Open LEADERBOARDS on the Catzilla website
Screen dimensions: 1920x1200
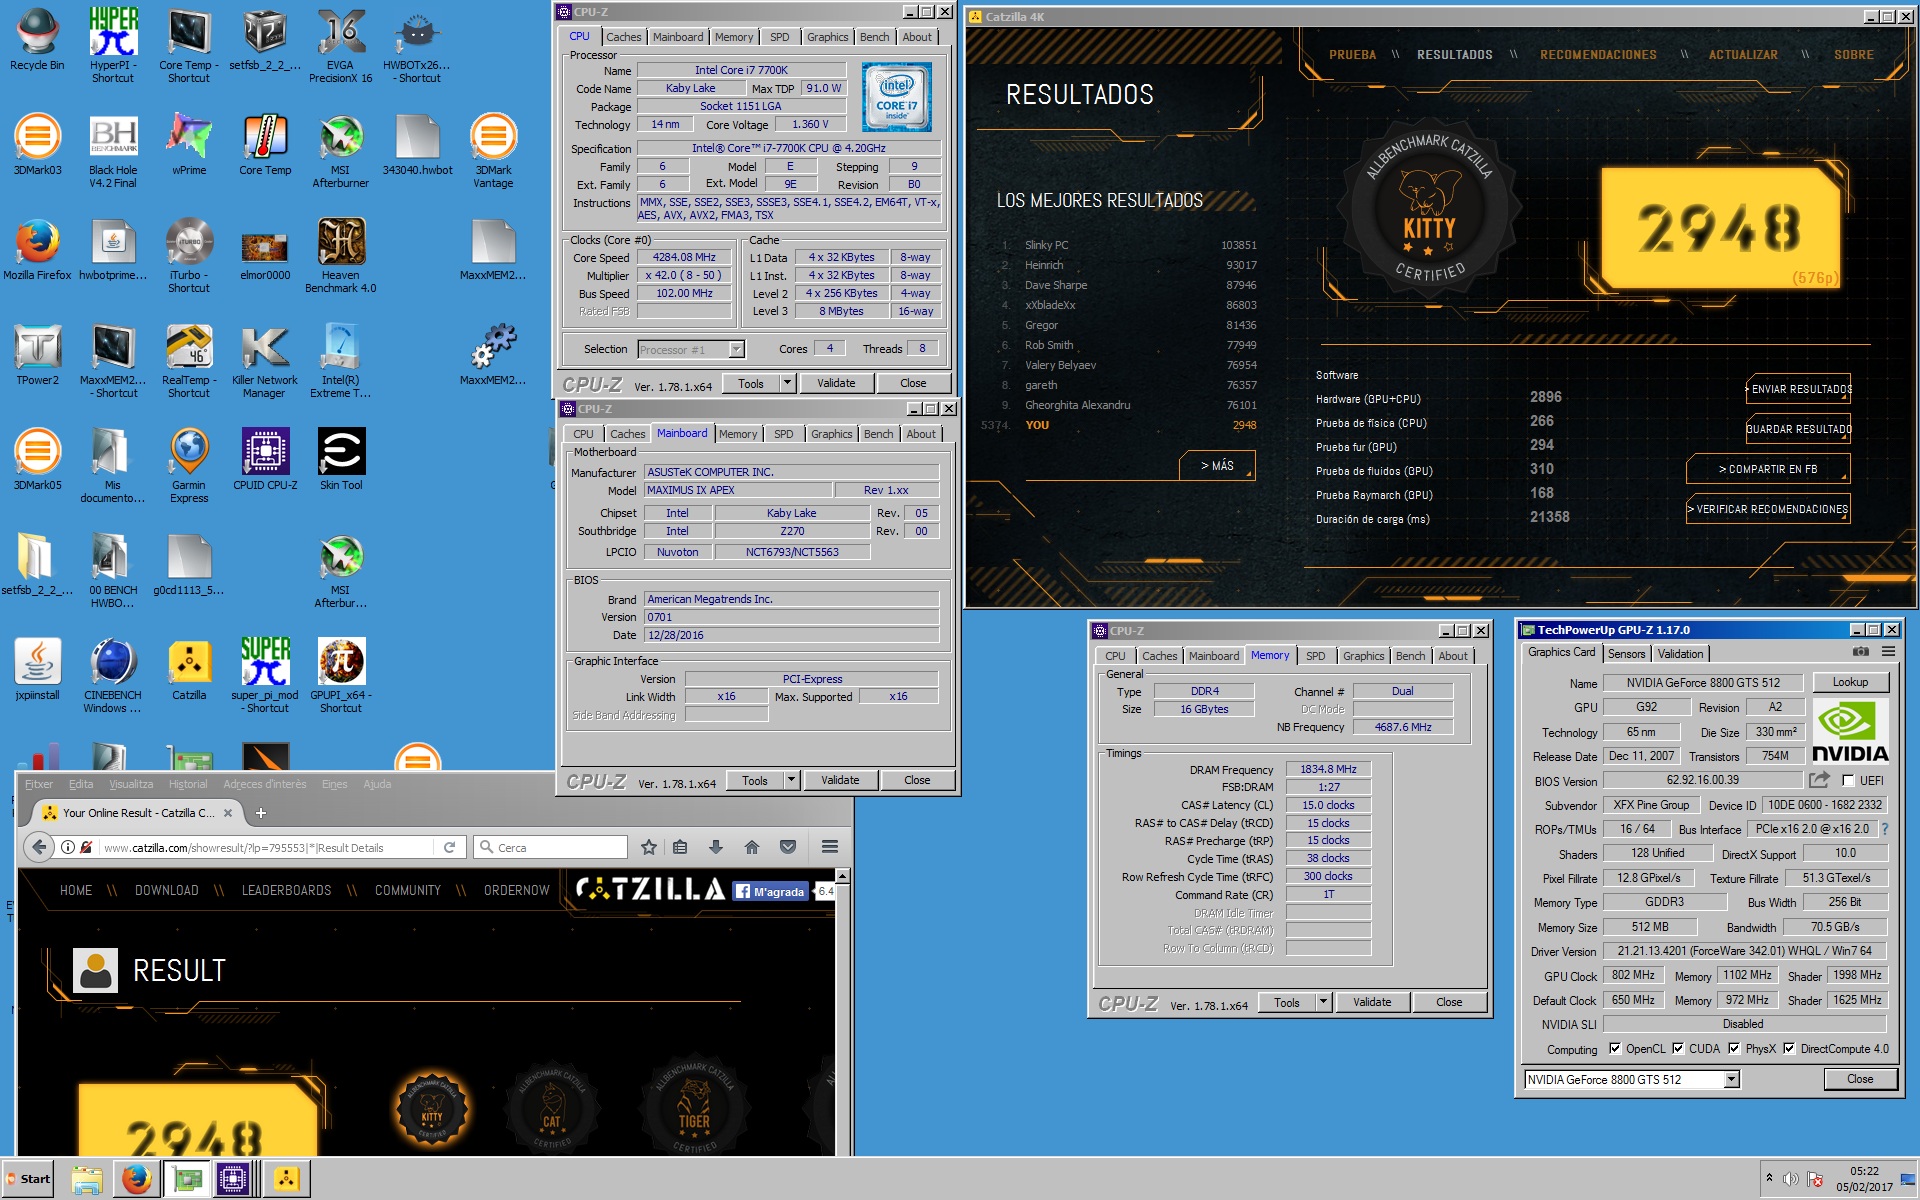pyautogui.click(x=286, y=890)
